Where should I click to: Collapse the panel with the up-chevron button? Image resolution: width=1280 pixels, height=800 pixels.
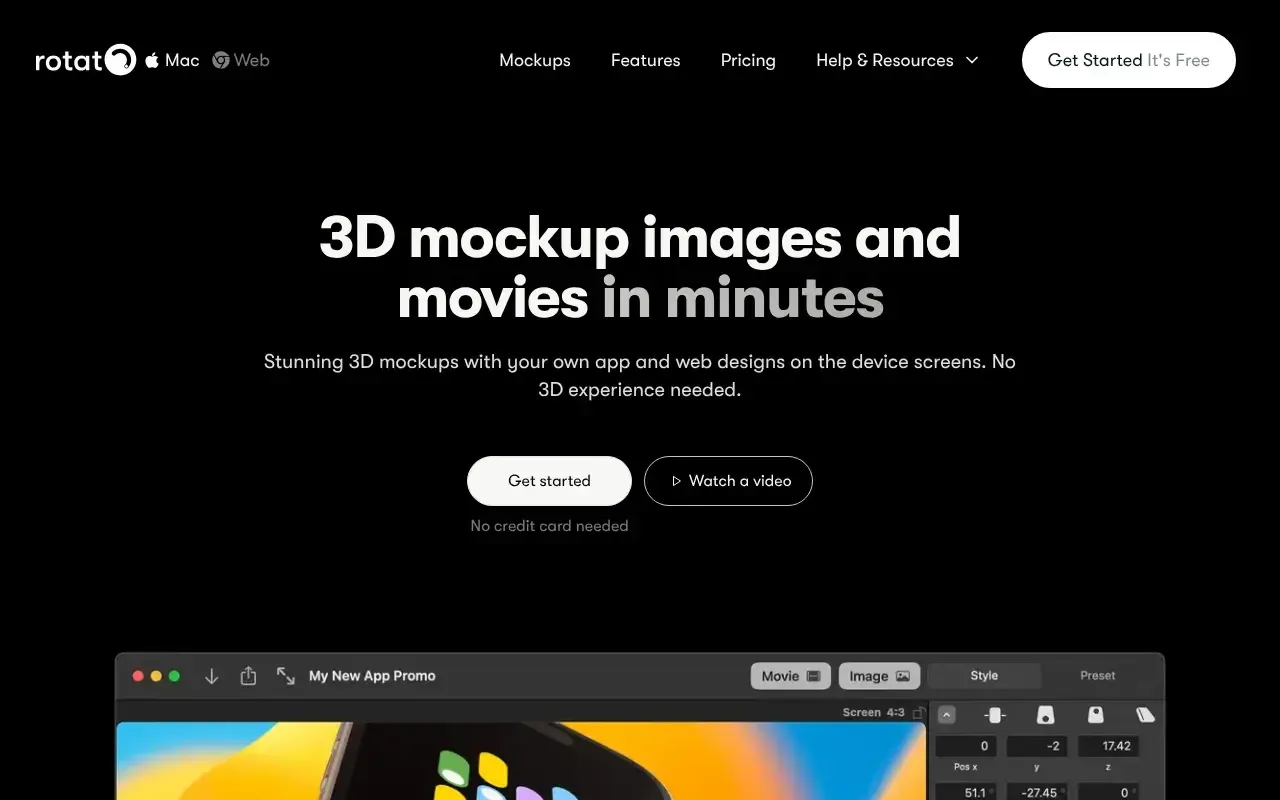pyautogui.click(x=947, y=715)
